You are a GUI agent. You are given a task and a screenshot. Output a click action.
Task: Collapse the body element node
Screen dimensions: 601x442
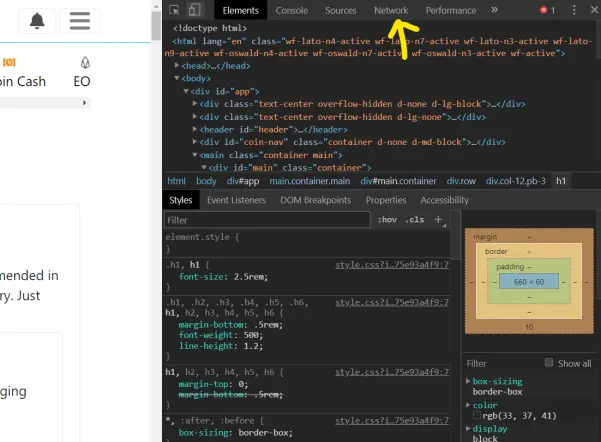[177, 78]
